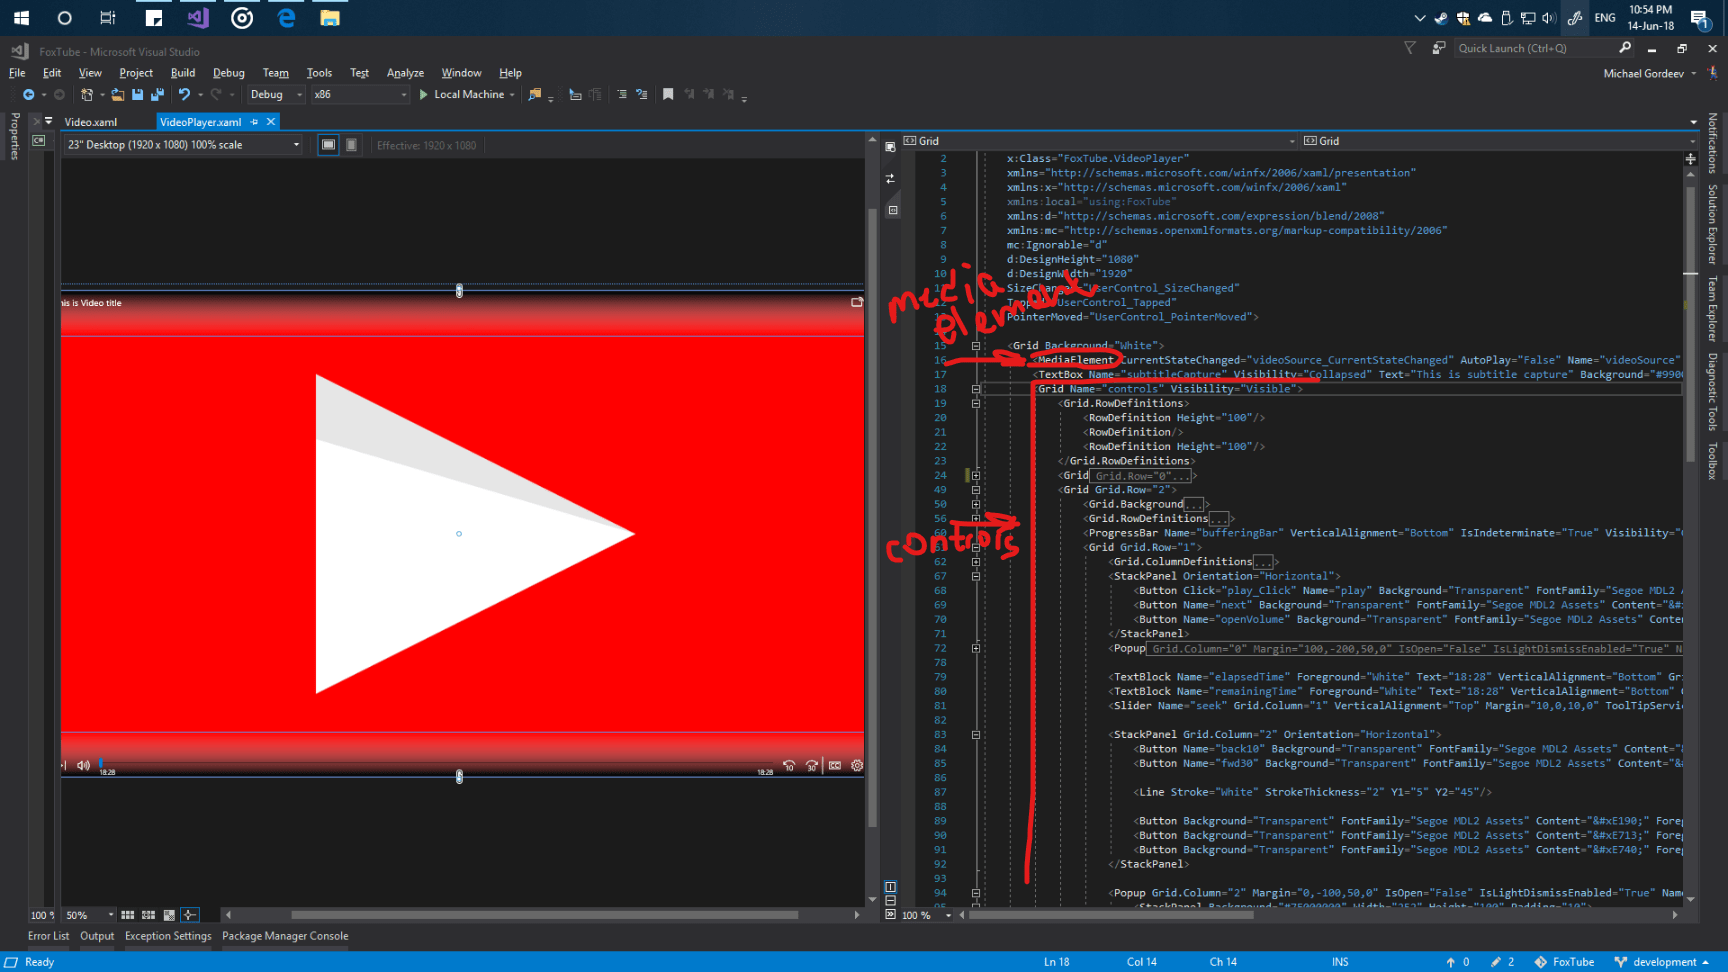
Task: Swap the design and XAML panes
Action: tap(890, 178)
